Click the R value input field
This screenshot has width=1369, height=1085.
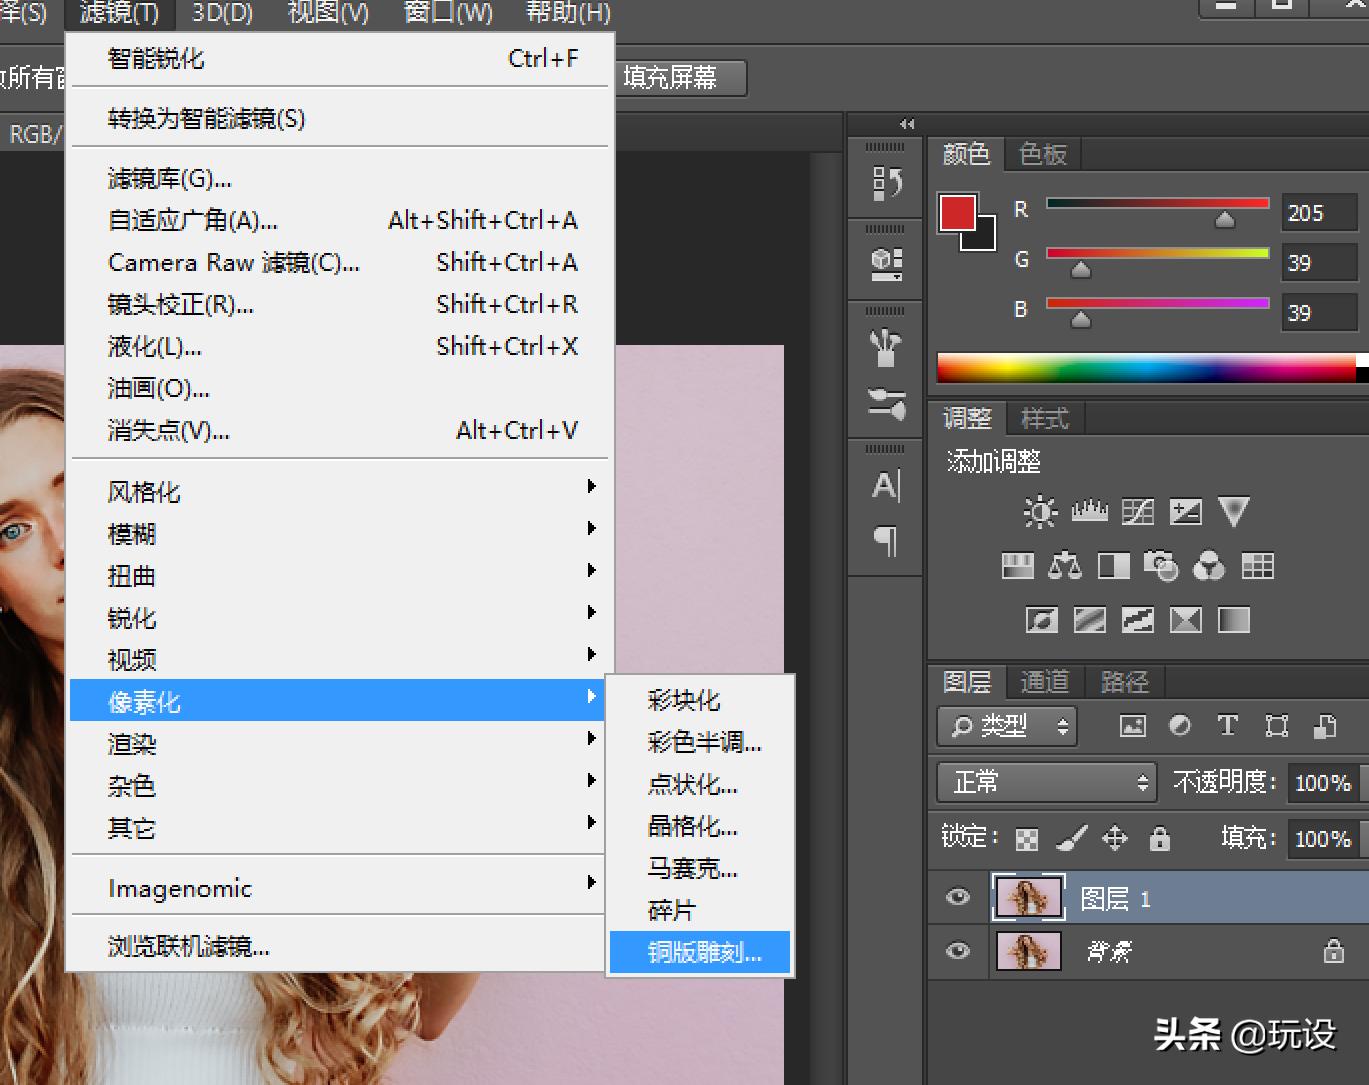[1318, 213]
